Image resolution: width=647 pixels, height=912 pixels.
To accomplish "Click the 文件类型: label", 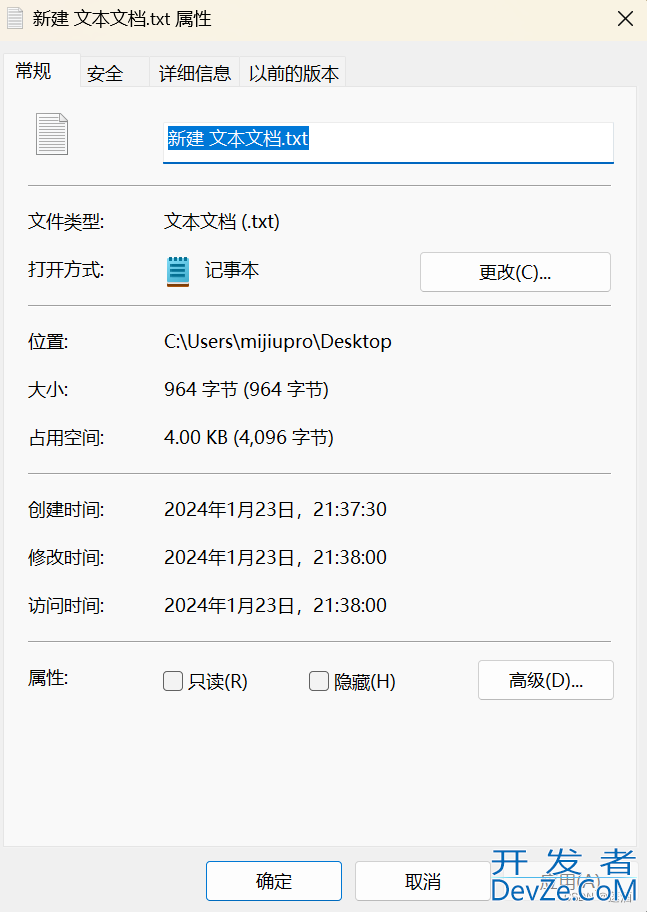I will (x=66, y=222).
